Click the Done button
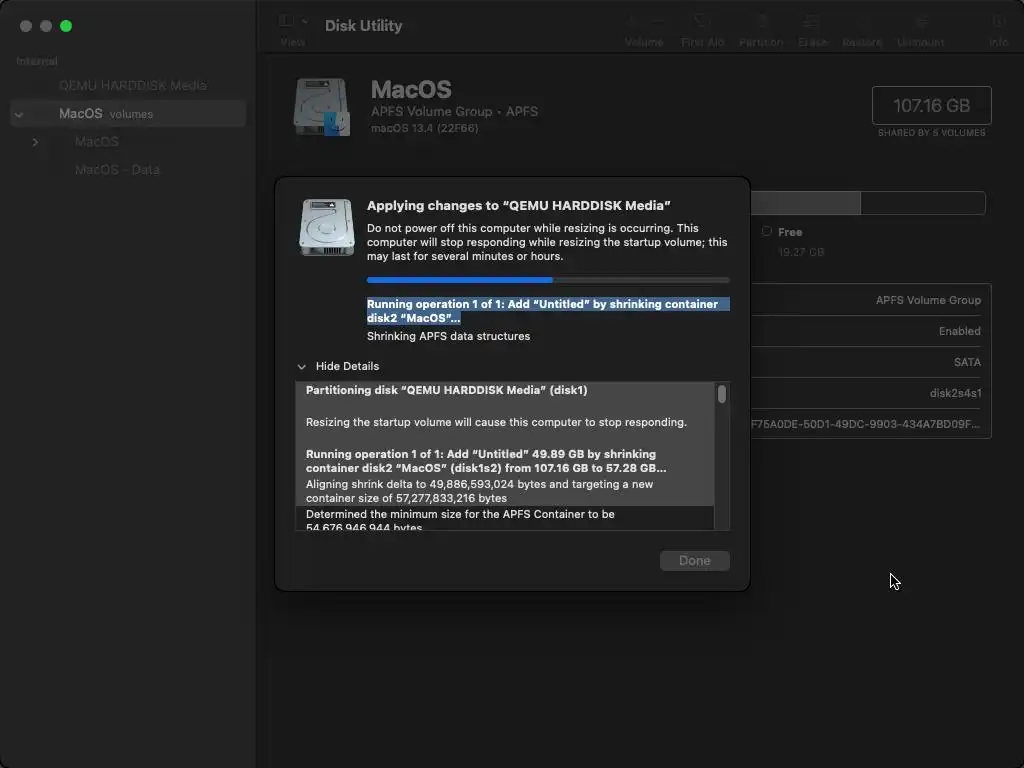The image size is (1024, 768). [694, 561]
